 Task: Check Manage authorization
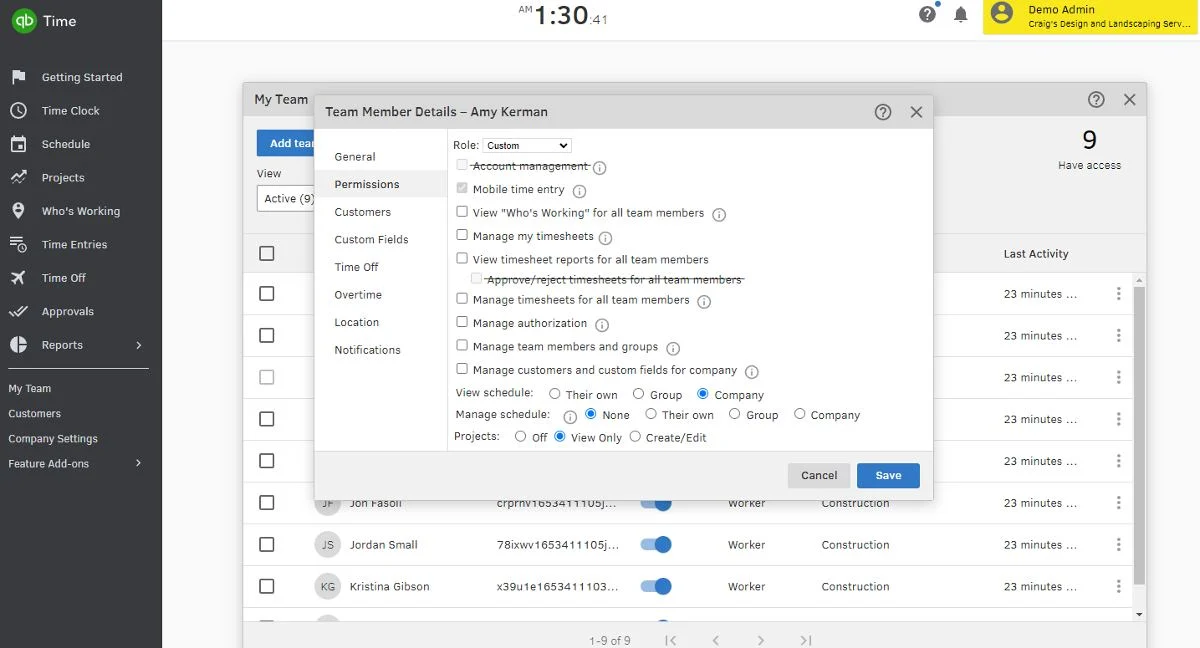(462, 322)
